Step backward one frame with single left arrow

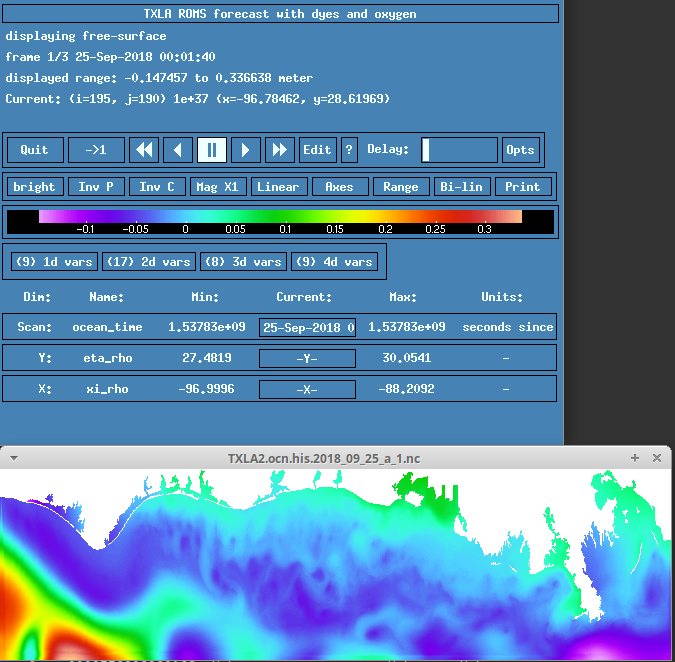click(178, 150)
